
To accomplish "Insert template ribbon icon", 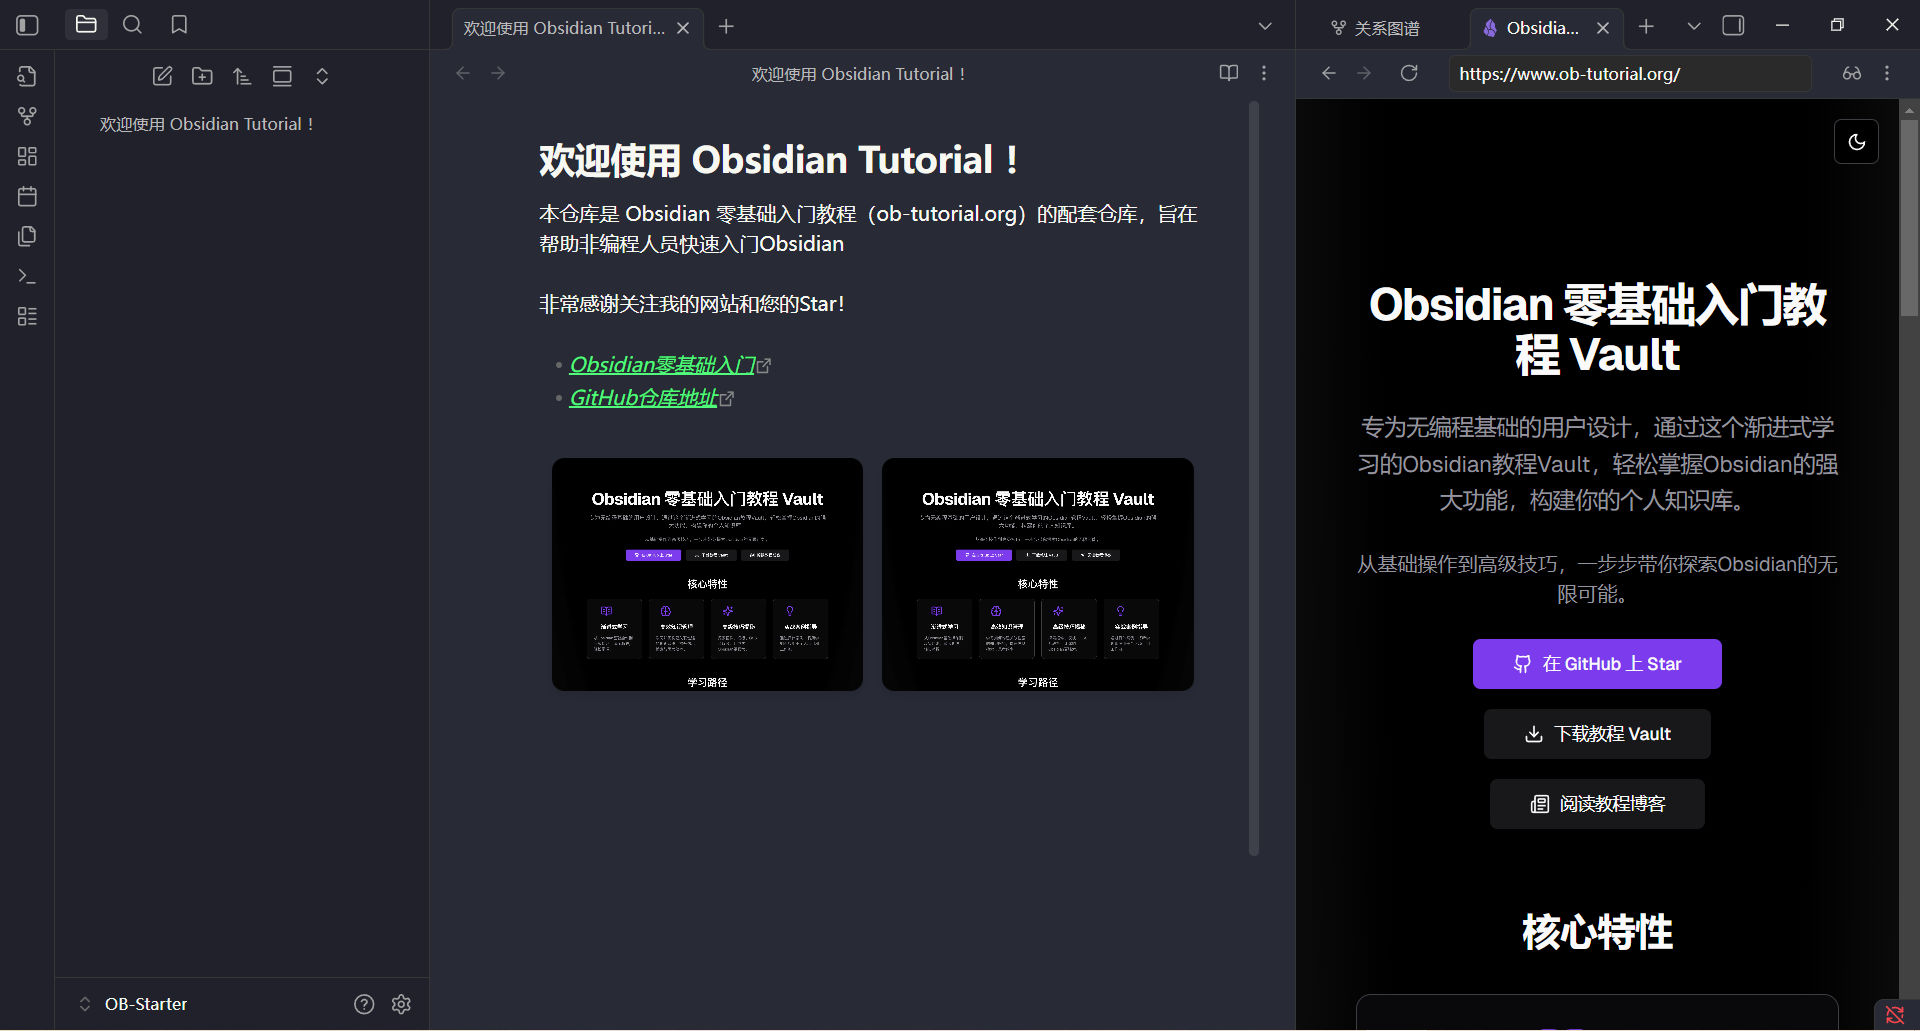I will coord(27,236).
